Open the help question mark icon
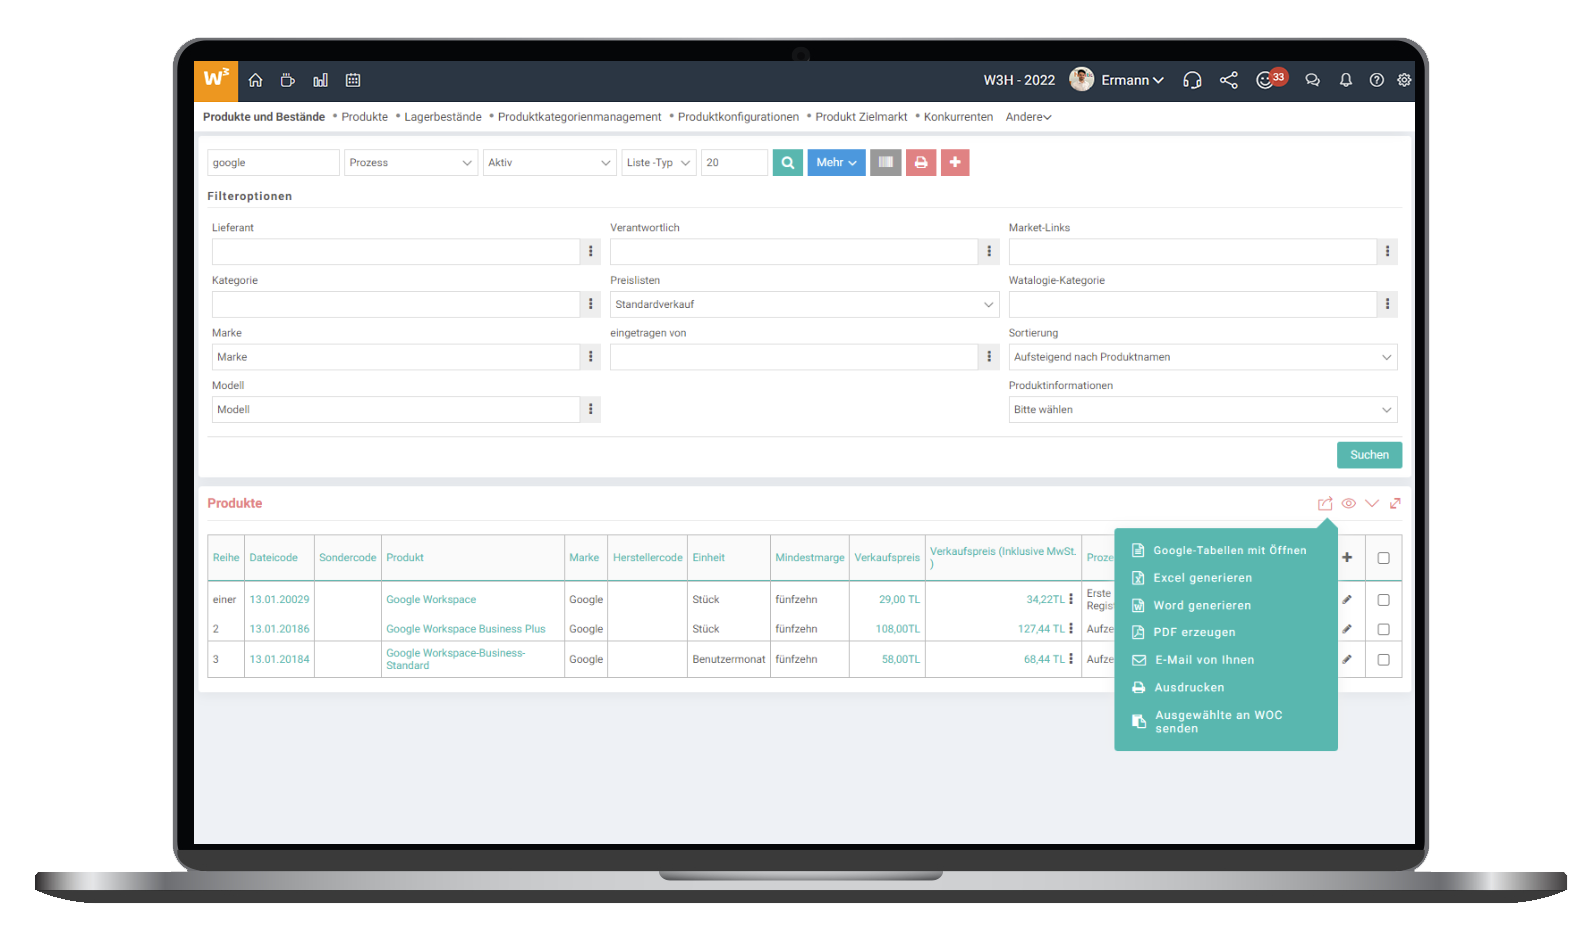 [1377, 80]
